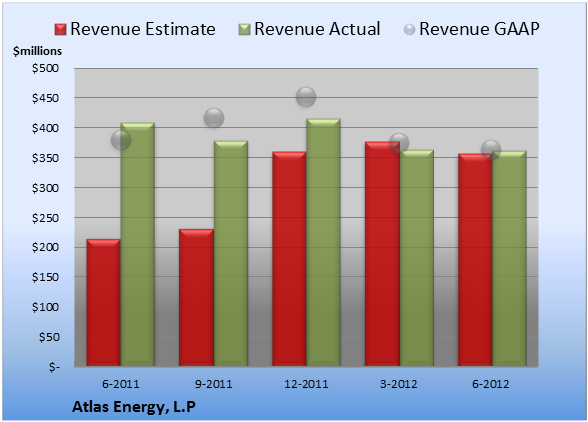Click the '$350' axis value

[45, 158]
